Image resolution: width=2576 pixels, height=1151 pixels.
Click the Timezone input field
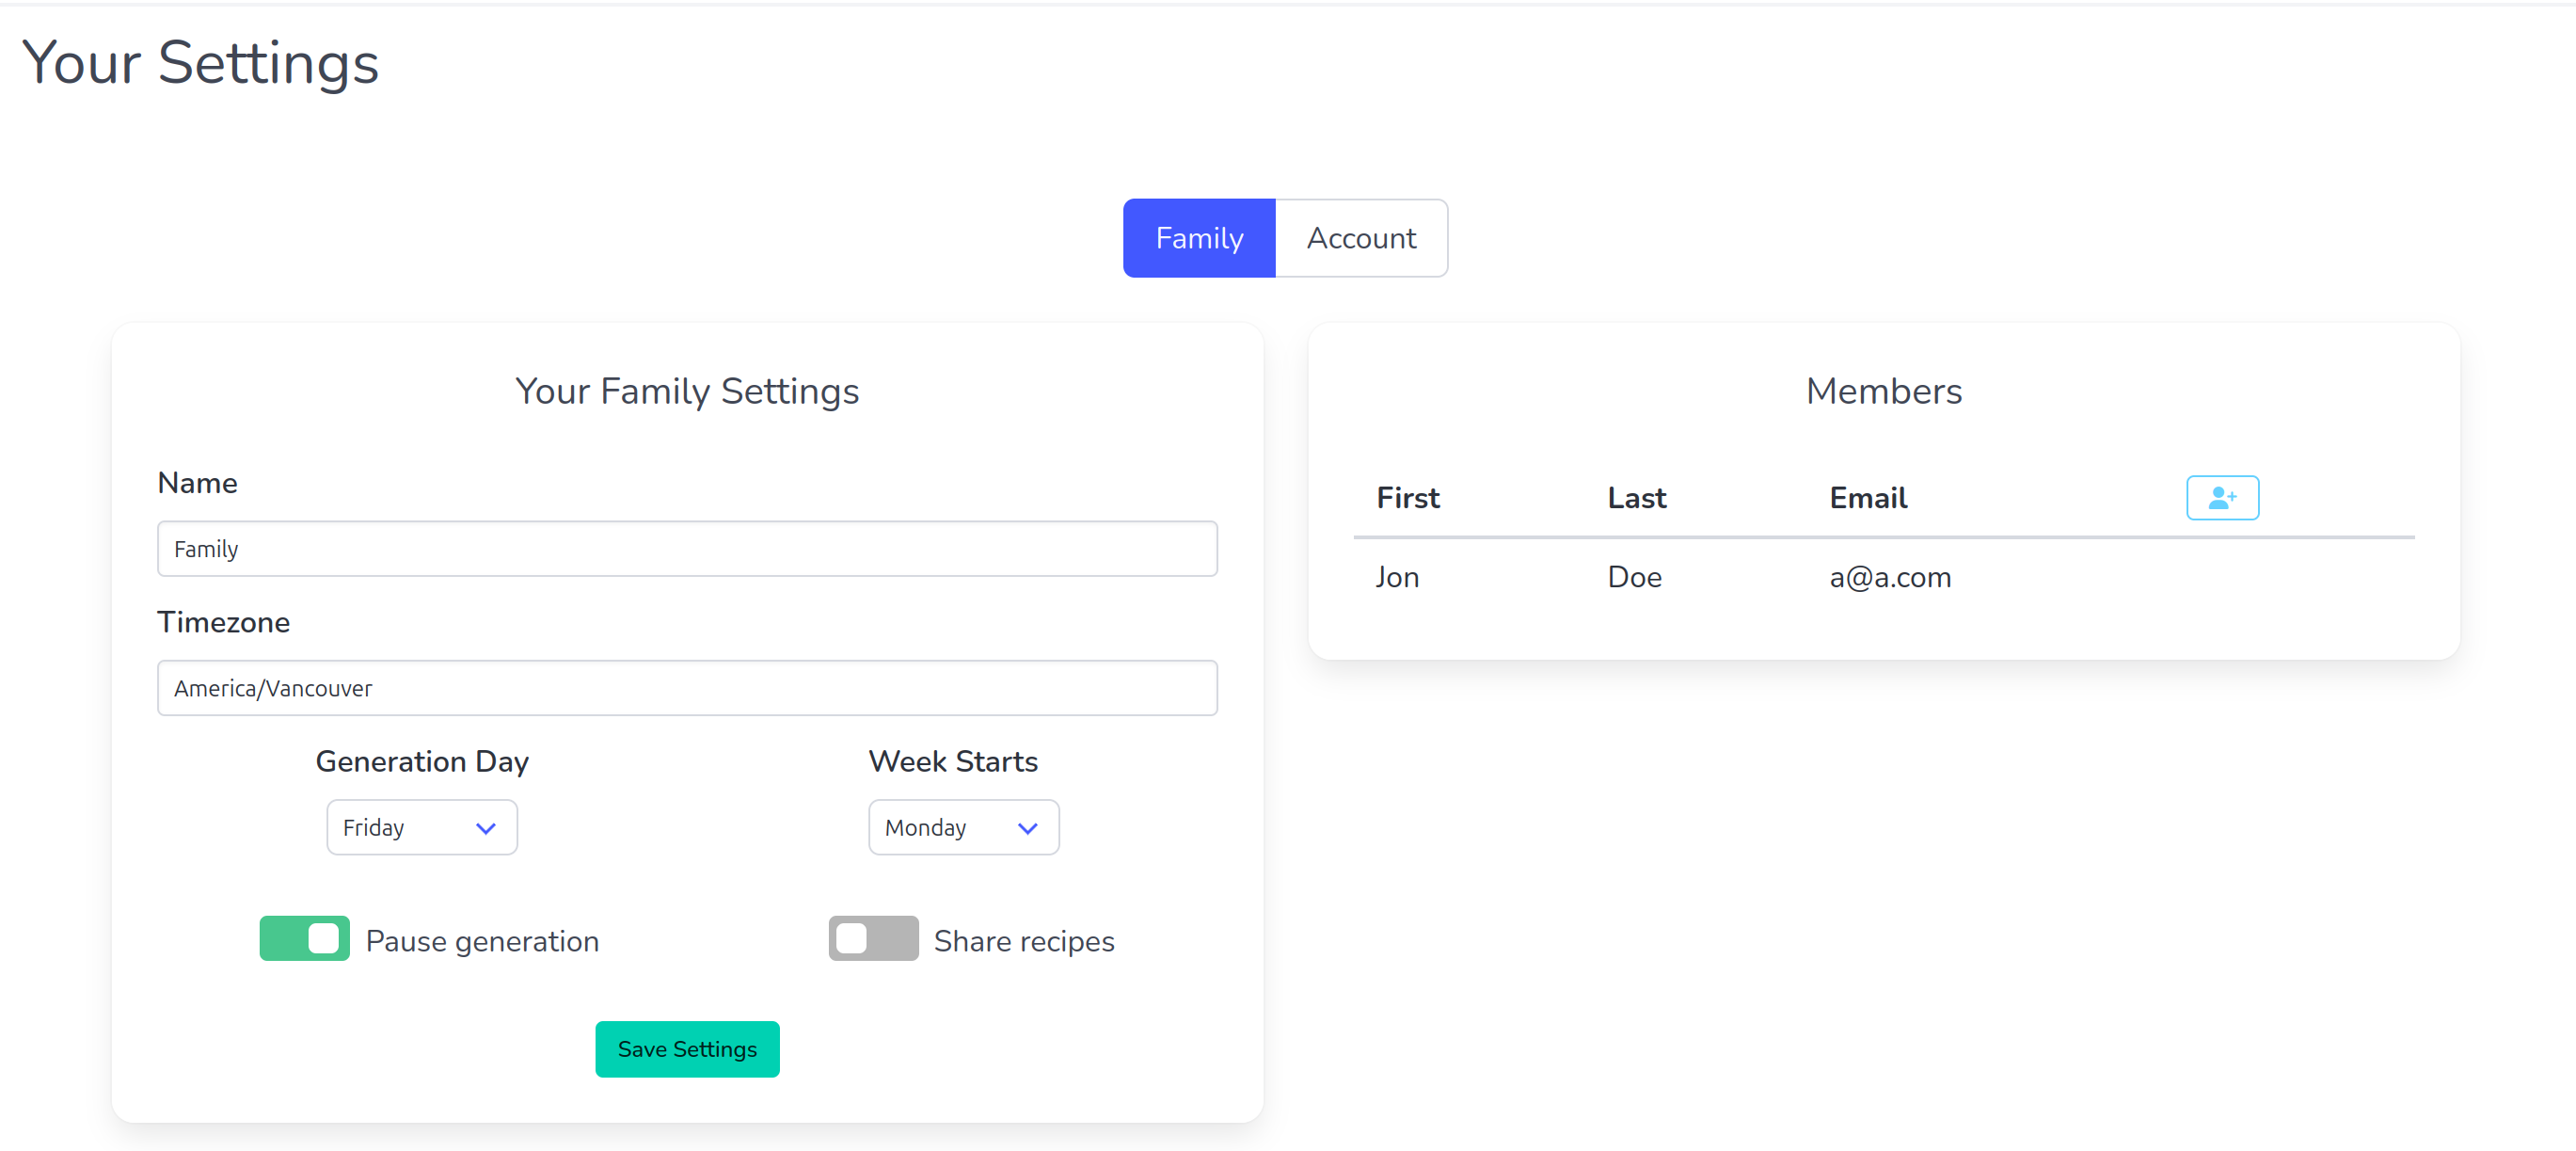(687, 688)
